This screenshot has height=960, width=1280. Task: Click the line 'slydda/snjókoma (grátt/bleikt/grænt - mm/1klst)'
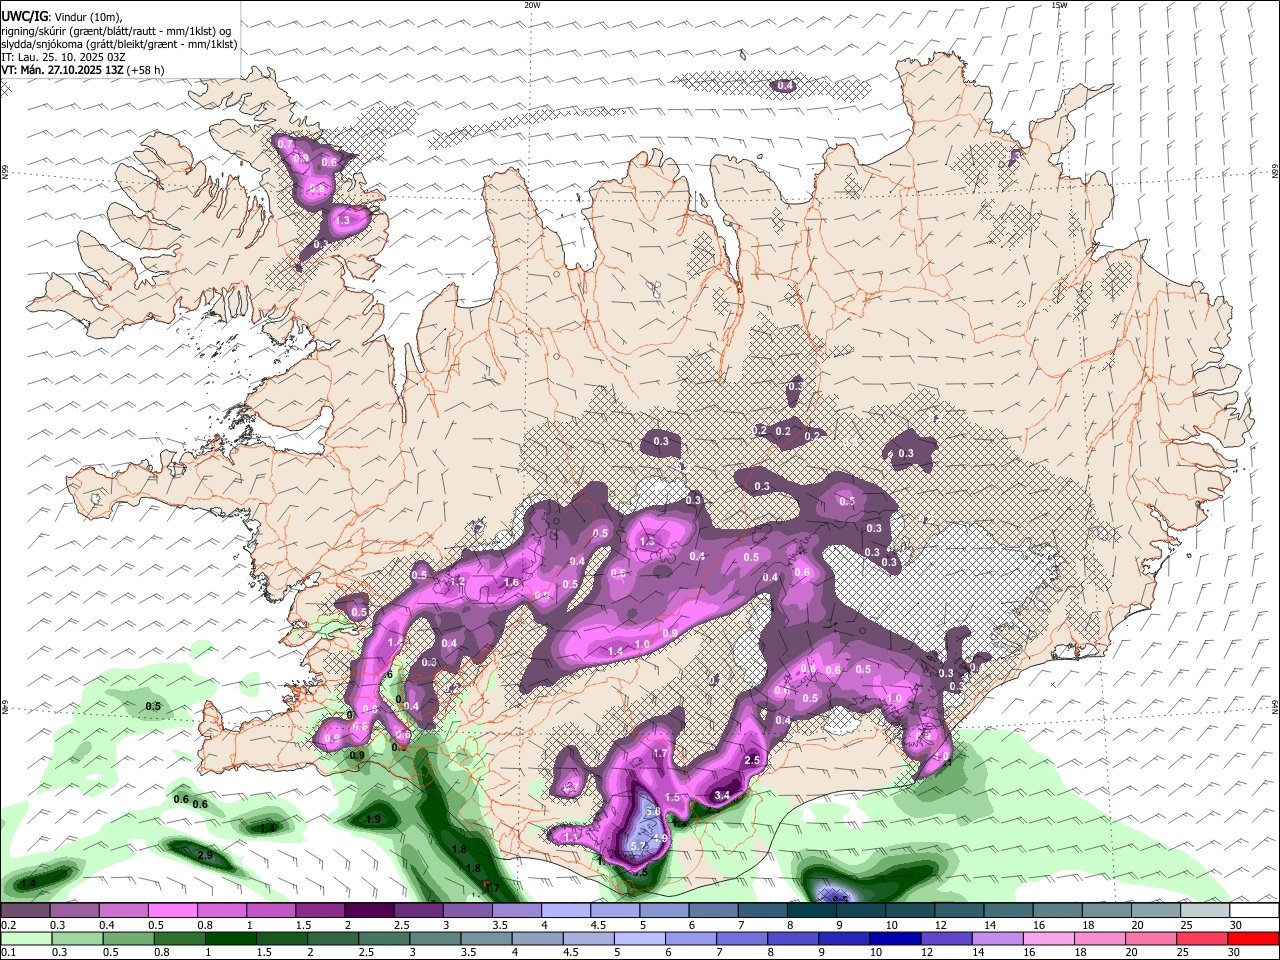119,44
